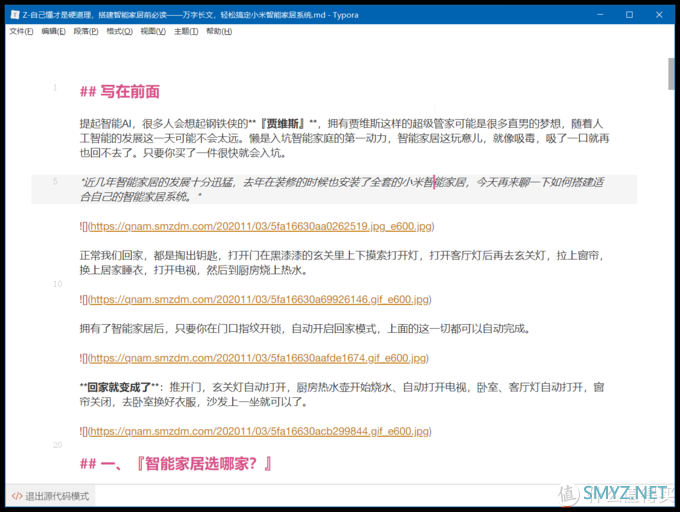This screenshot has height=512, width=680.
Task: Click the bold text 回家就变成了
Action: point(119,387)
